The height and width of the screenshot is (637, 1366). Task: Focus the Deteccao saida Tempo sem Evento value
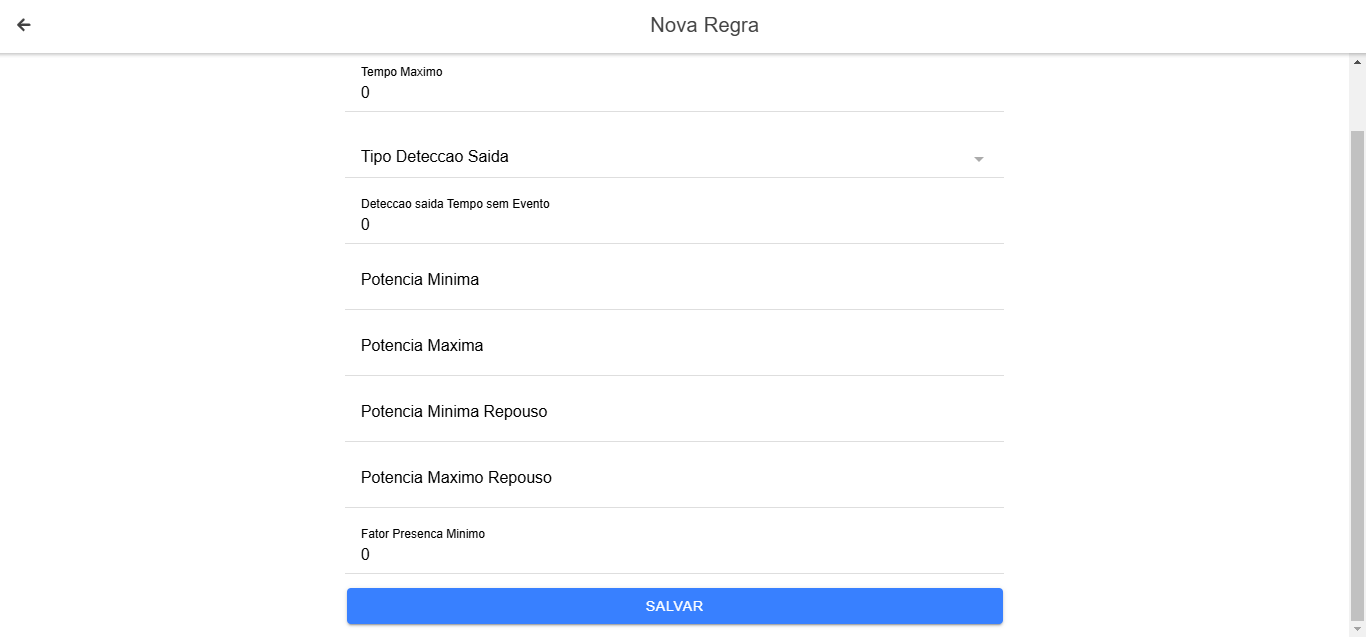365,225
